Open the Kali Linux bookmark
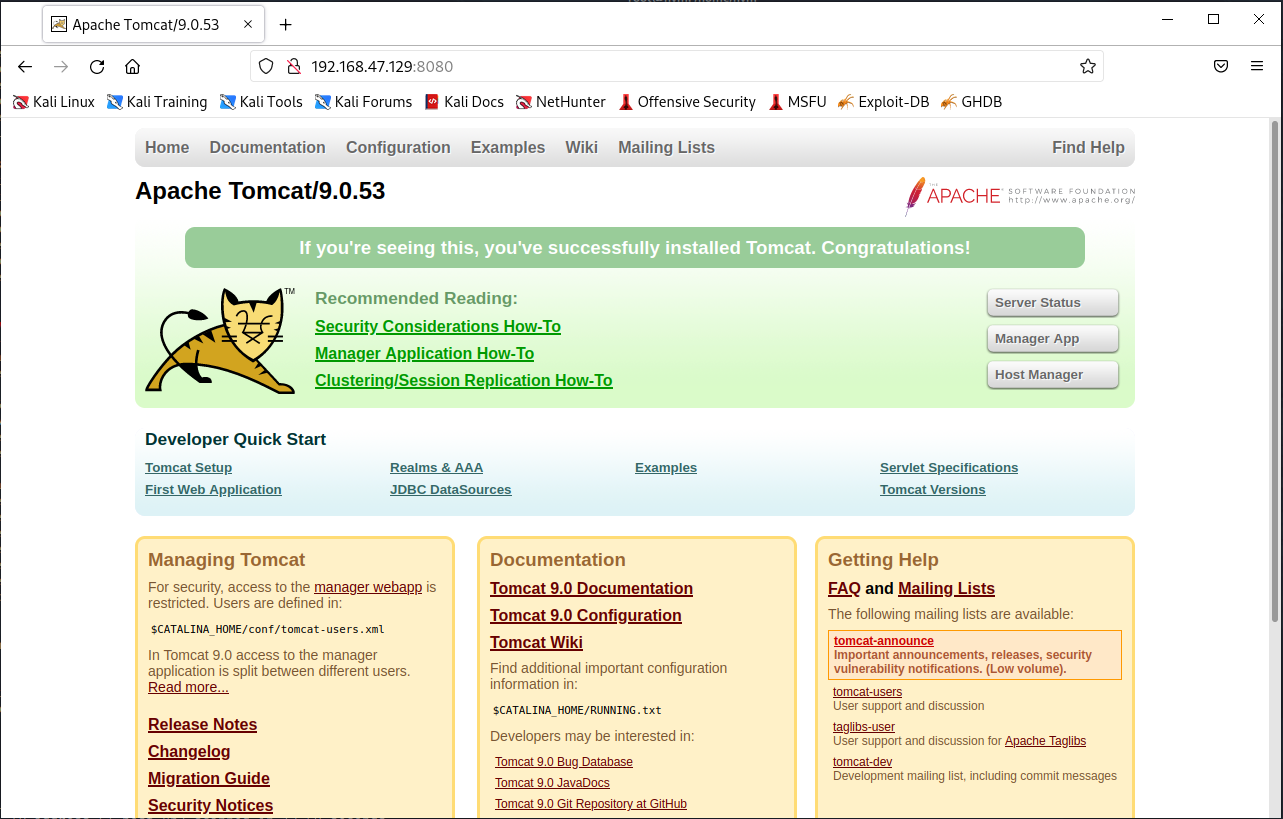This screenshot has height=819, width=1283. (x=54, y=102)
